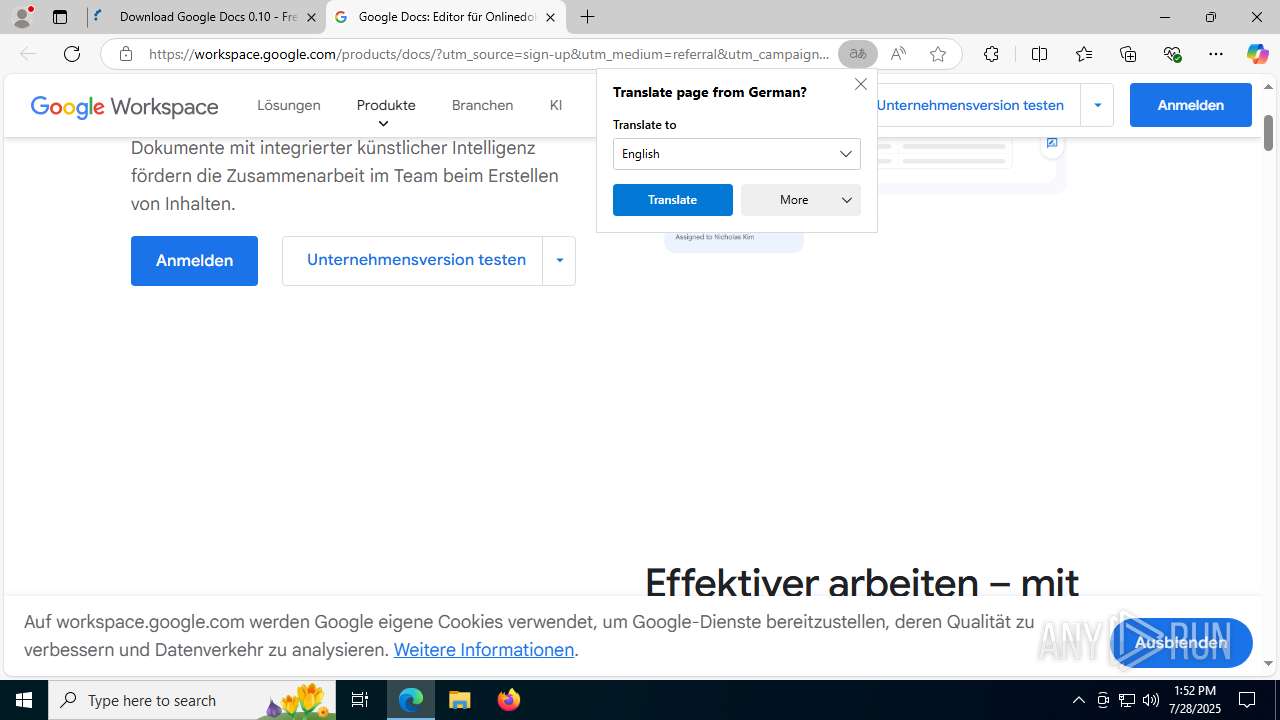Open the Windows Start menu

24,700
